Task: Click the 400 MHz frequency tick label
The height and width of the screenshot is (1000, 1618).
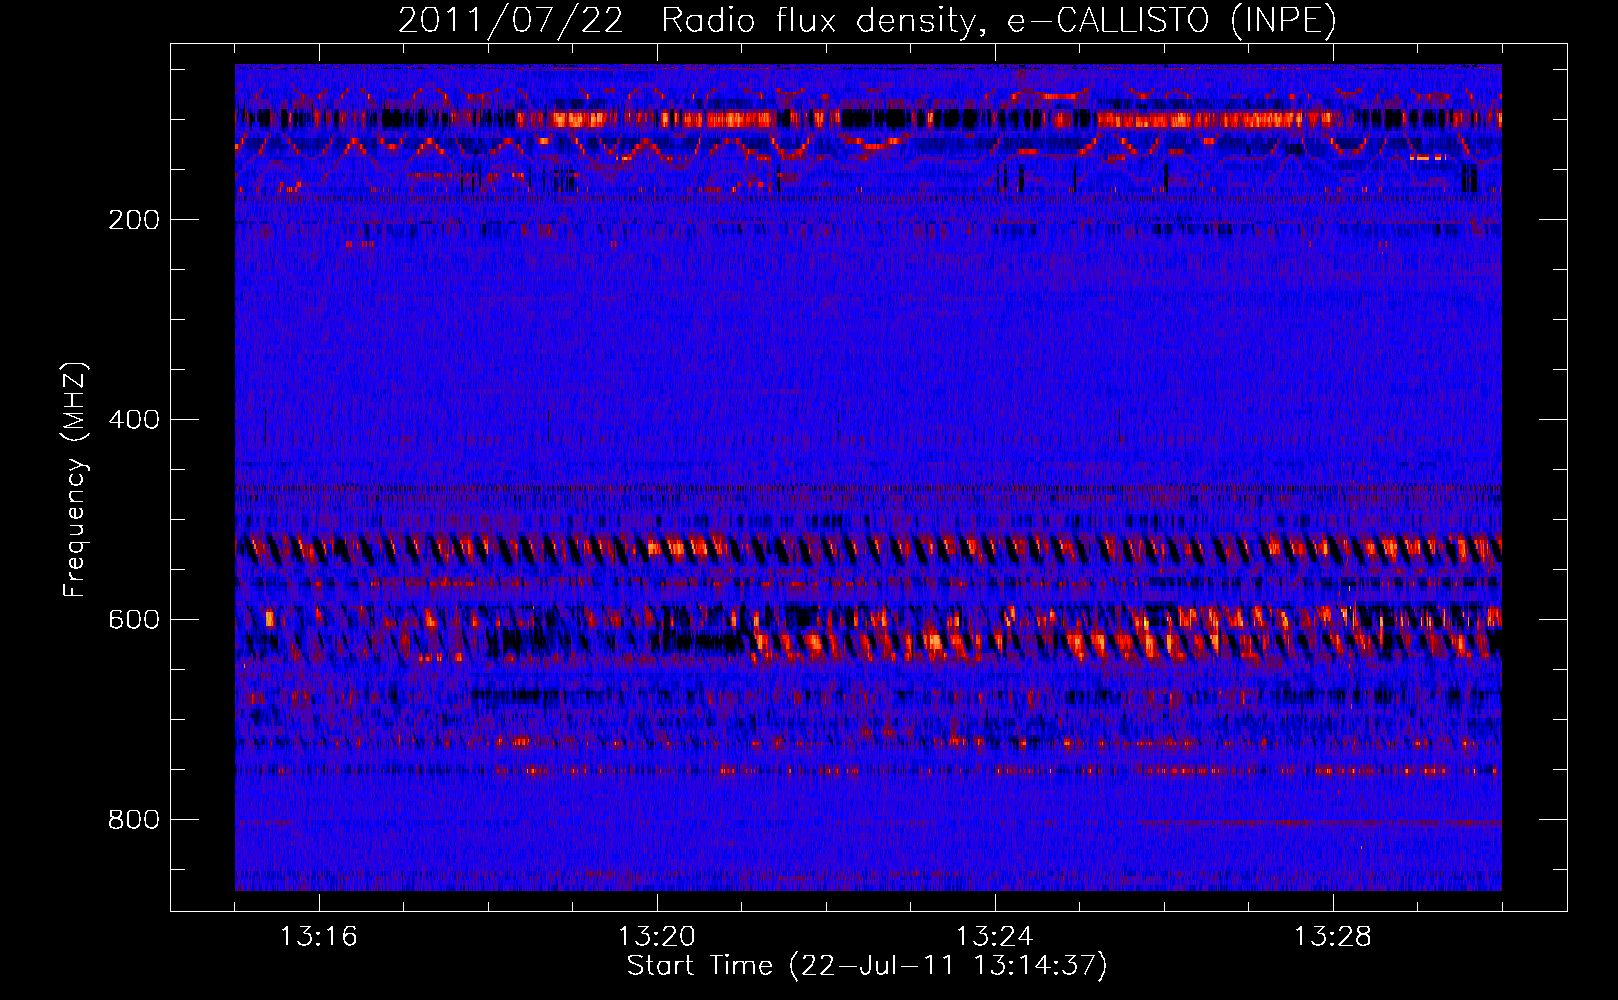Action: pyautogui.click(x=134, y=420)
